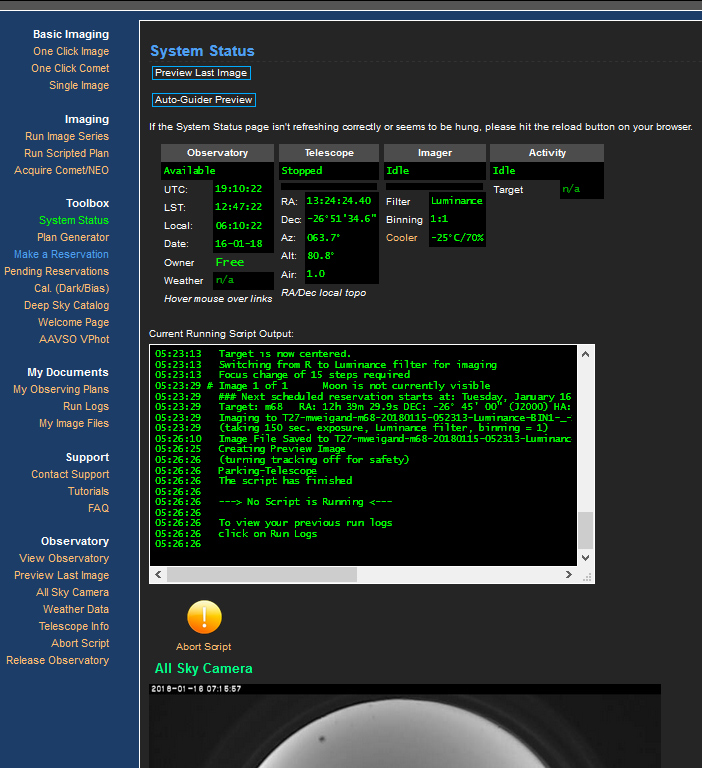
Task: Select Make a Reservation menu item
Action: (x=61, y=254)
